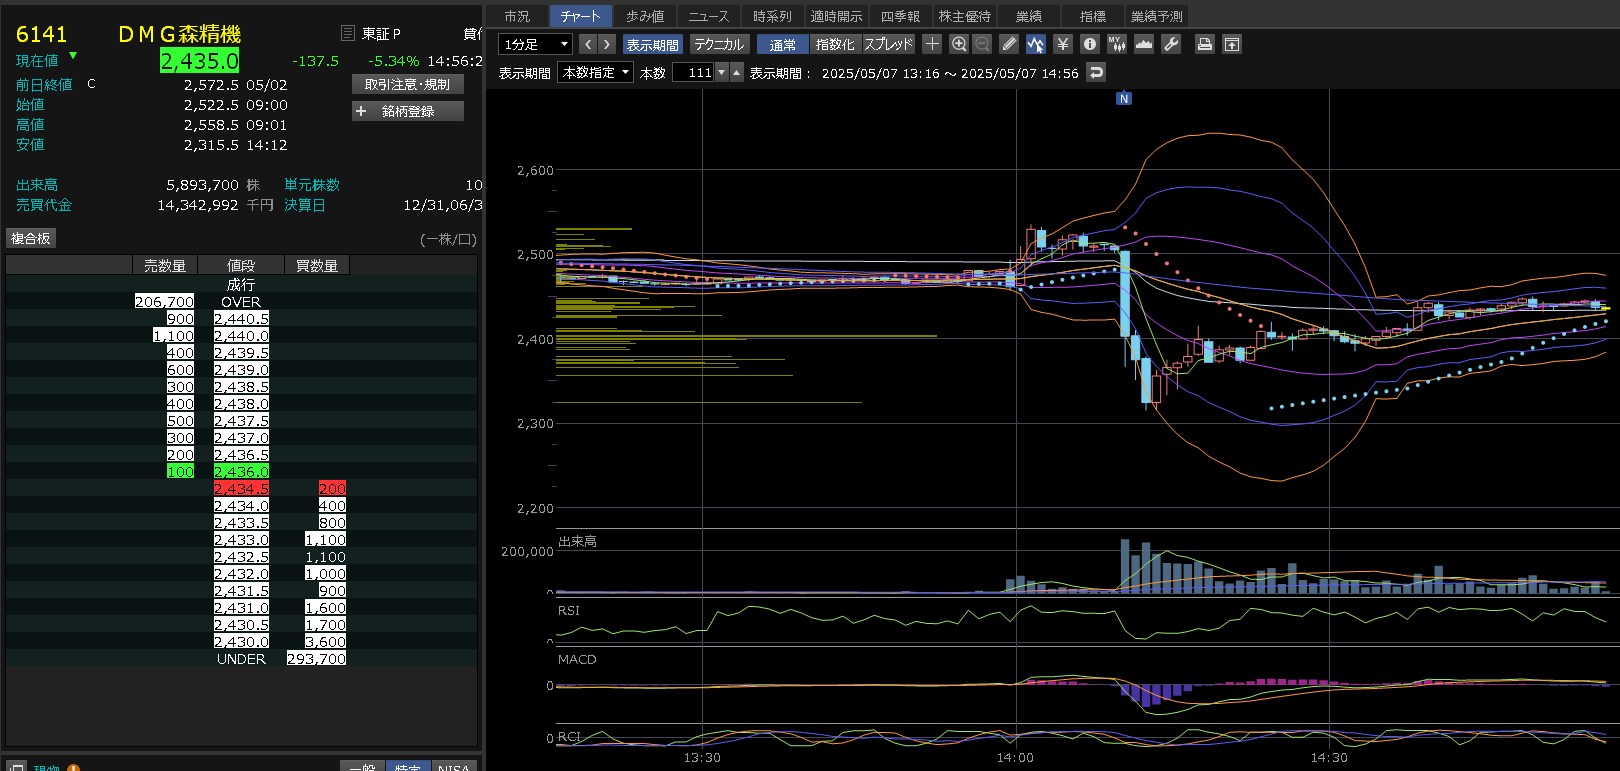Image resolution: width=1620 pixels, height=771 pixels.
Task: Open the 適時開示 tab
Action: pos(836,16)
